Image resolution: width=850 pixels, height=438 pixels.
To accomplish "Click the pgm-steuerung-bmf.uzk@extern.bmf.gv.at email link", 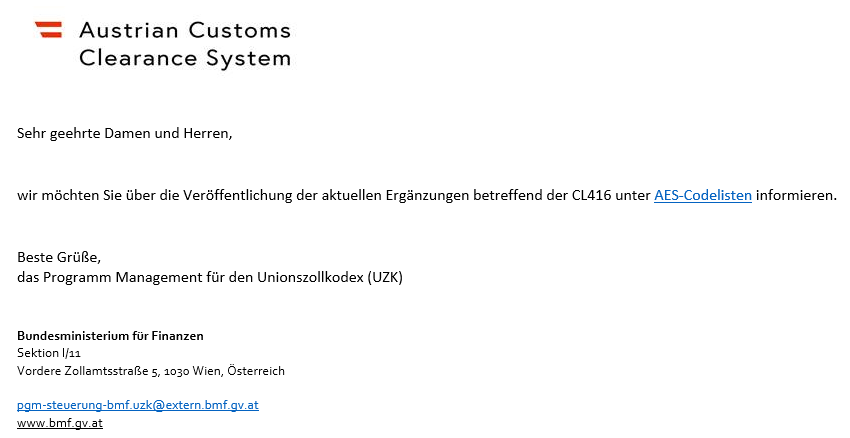I will tap(138, 405).
